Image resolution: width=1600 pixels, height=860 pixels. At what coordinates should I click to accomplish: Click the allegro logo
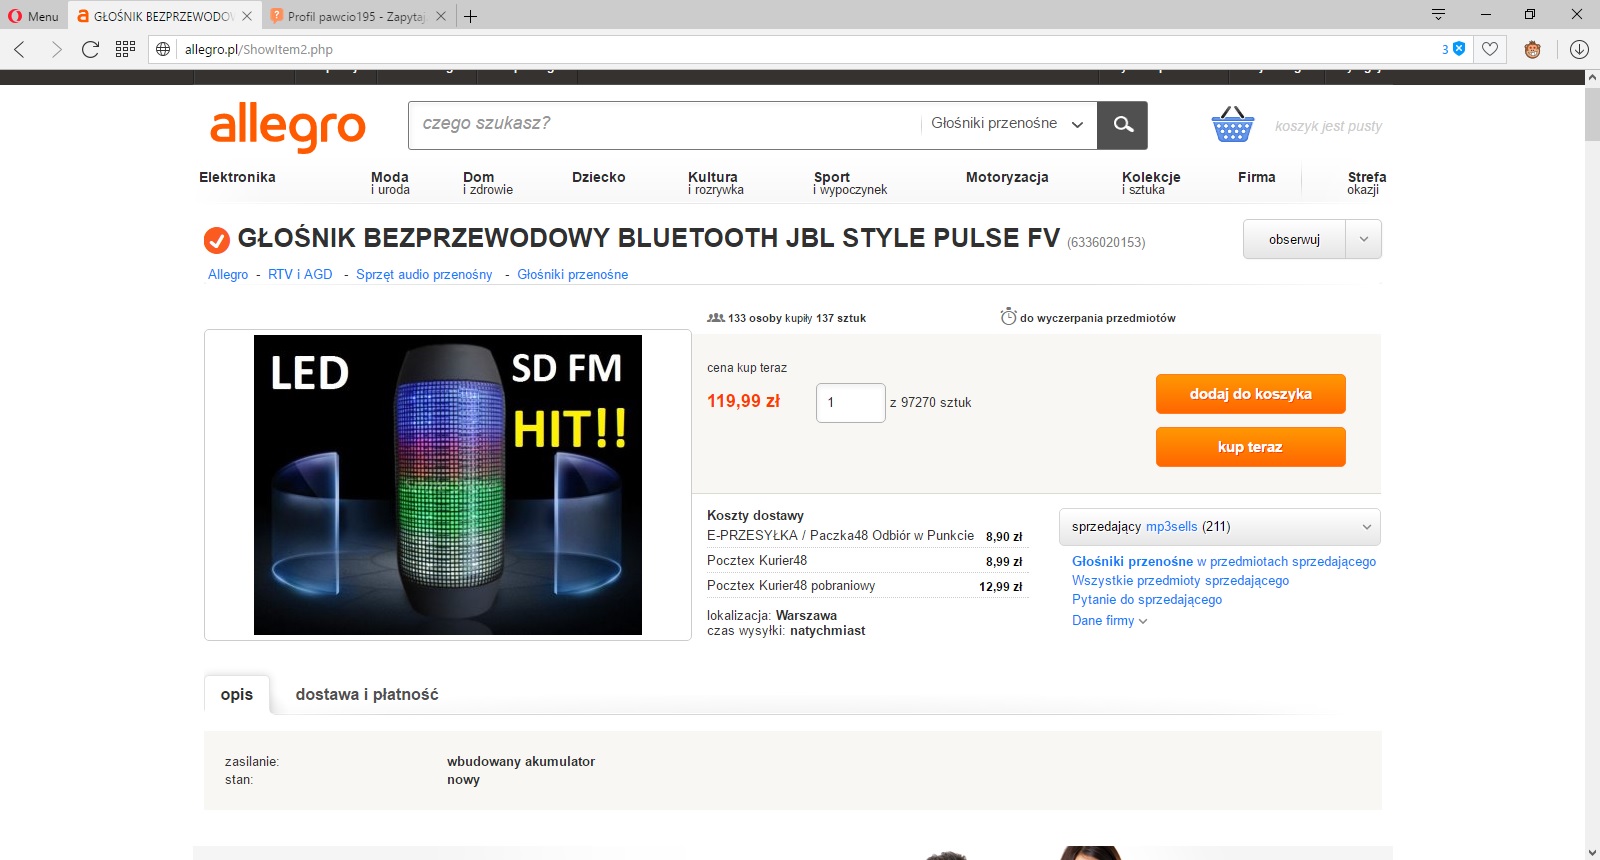click(x=288, y=127)
